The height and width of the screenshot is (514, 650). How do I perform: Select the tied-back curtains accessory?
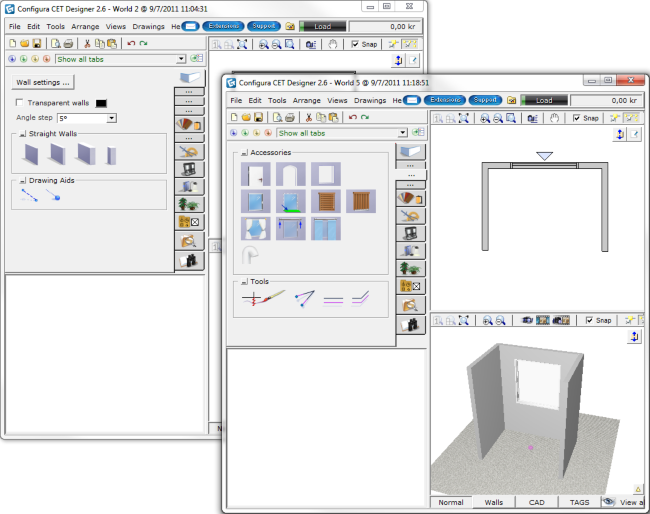255,229
